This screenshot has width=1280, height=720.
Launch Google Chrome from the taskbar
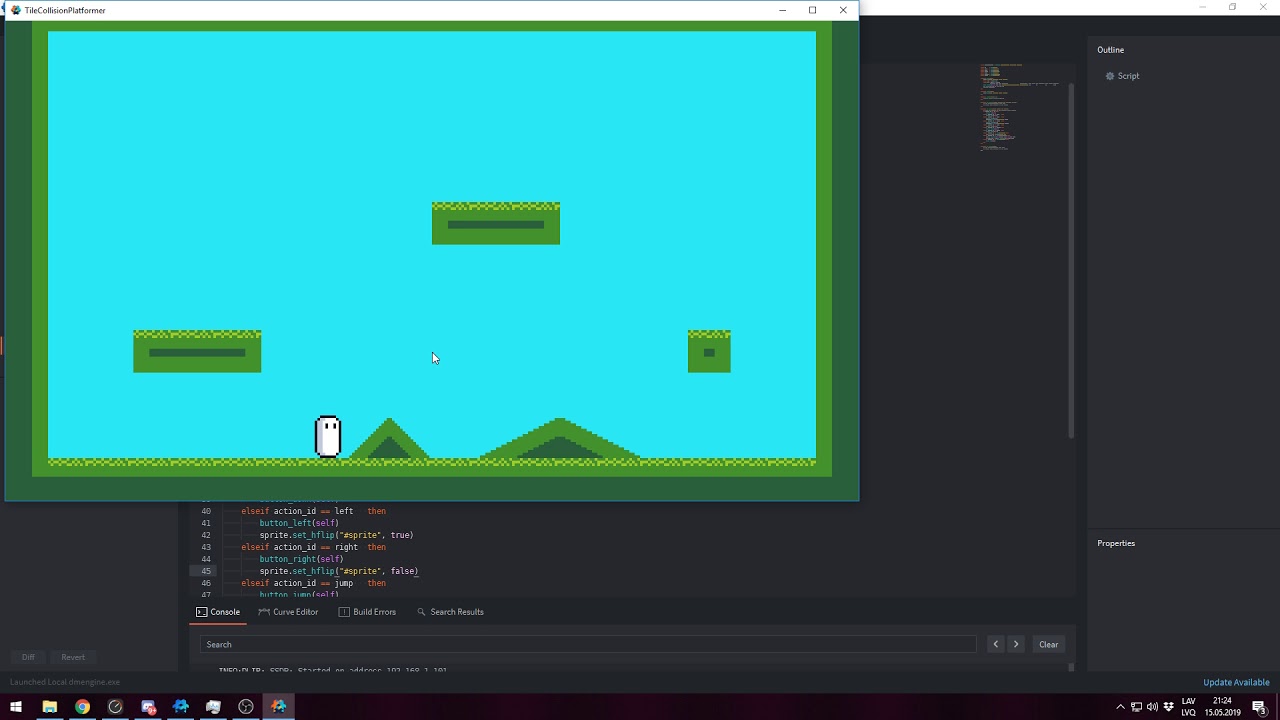point(82,707)
